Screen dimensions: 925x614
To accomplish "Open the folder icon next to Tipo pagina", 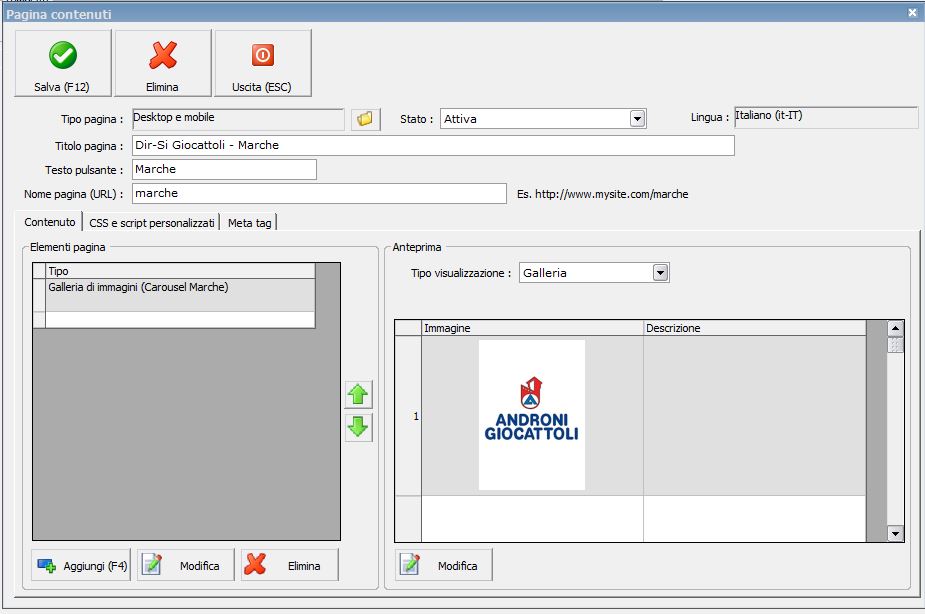I will (365, 119).
